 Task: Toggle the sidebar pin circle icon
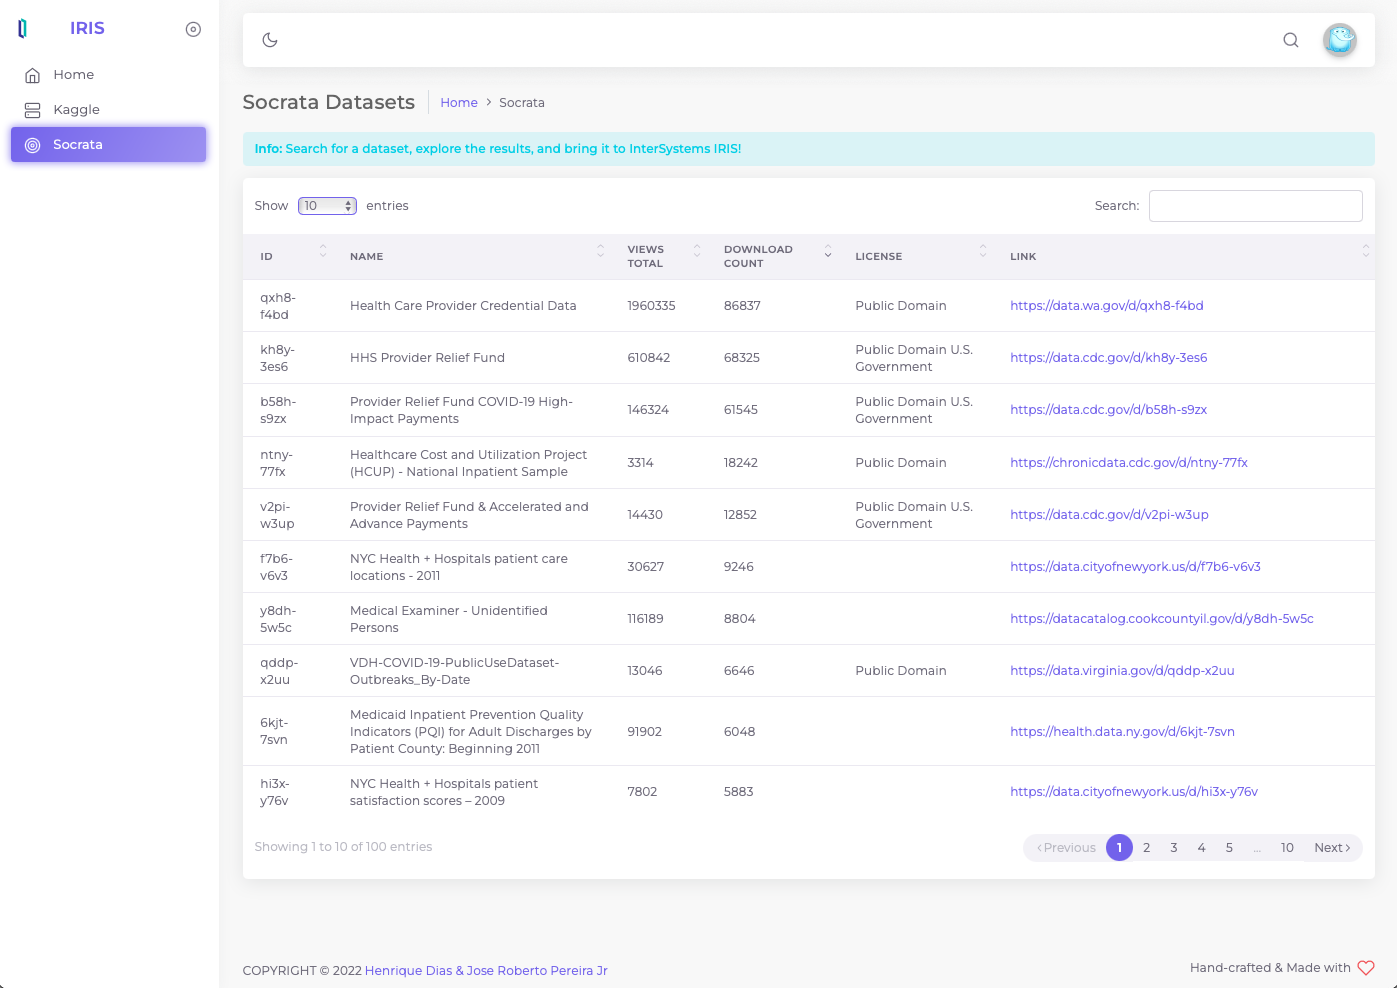point(194,29)
